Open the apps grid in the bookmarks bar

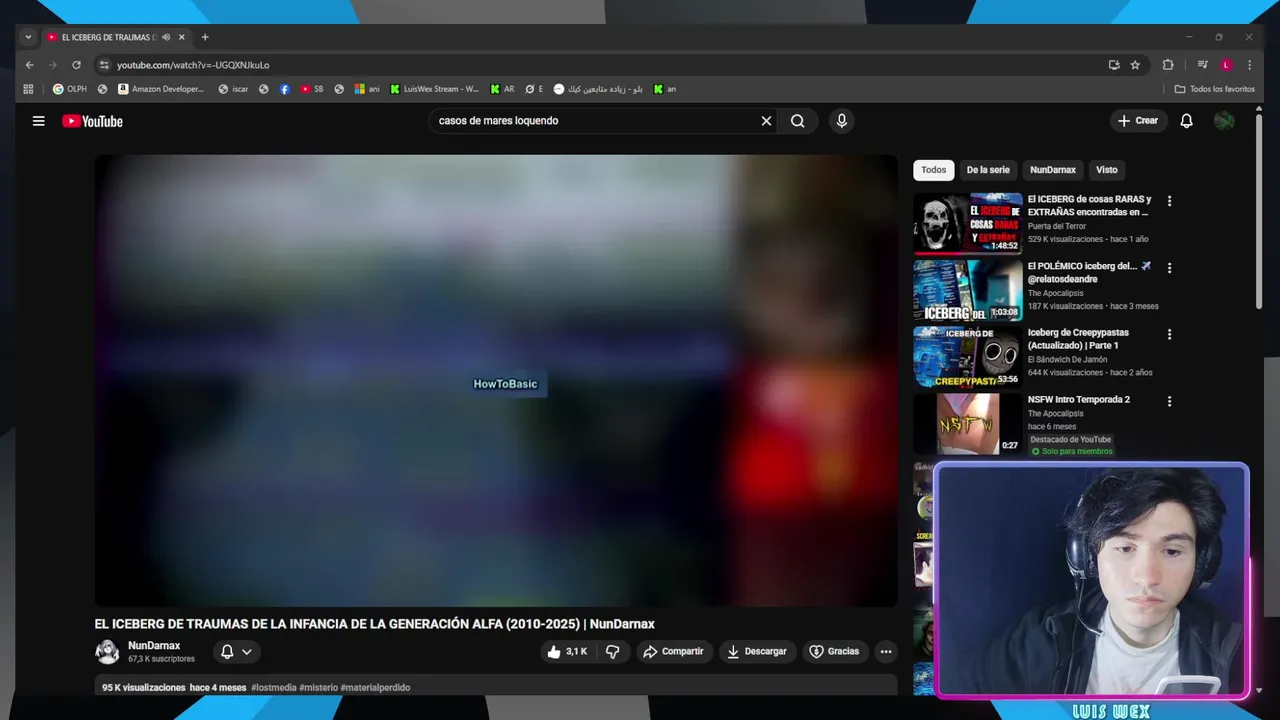[x=28, y=89]
